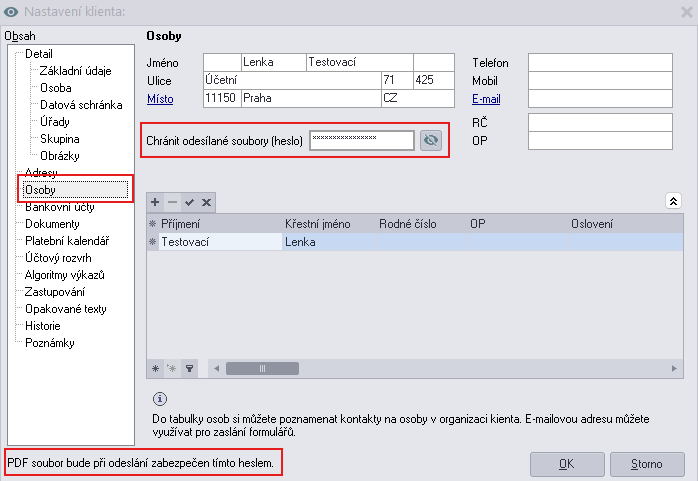Click the horizontal scrollbar thumb in the table
Image resolution: width=698 pixels, height=481 pixels.
pos(262,368)
